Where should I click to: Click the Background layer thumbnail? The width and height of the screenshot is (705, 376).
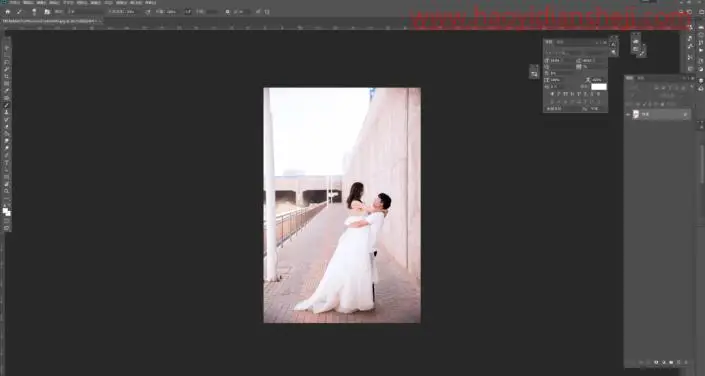click(x=636, y=115)
